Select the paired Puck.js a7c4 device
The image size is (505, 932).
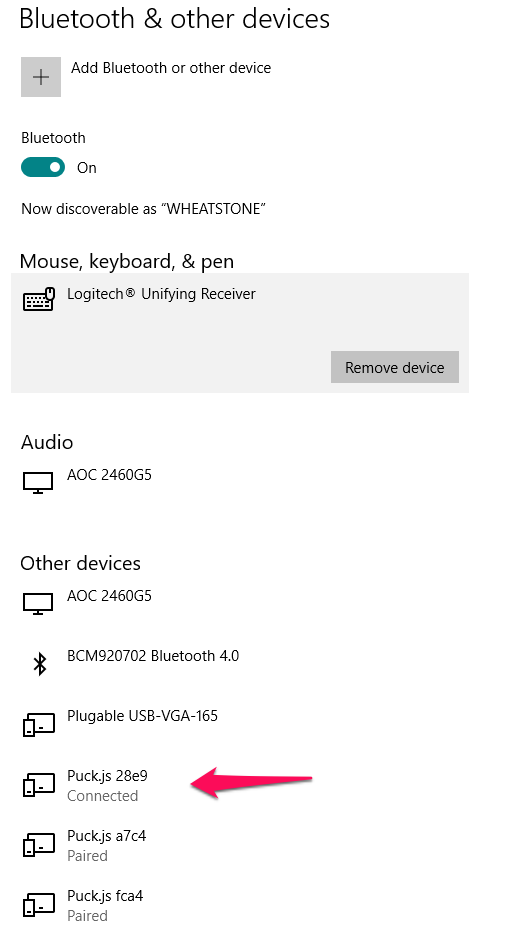[x=107, y=845]
